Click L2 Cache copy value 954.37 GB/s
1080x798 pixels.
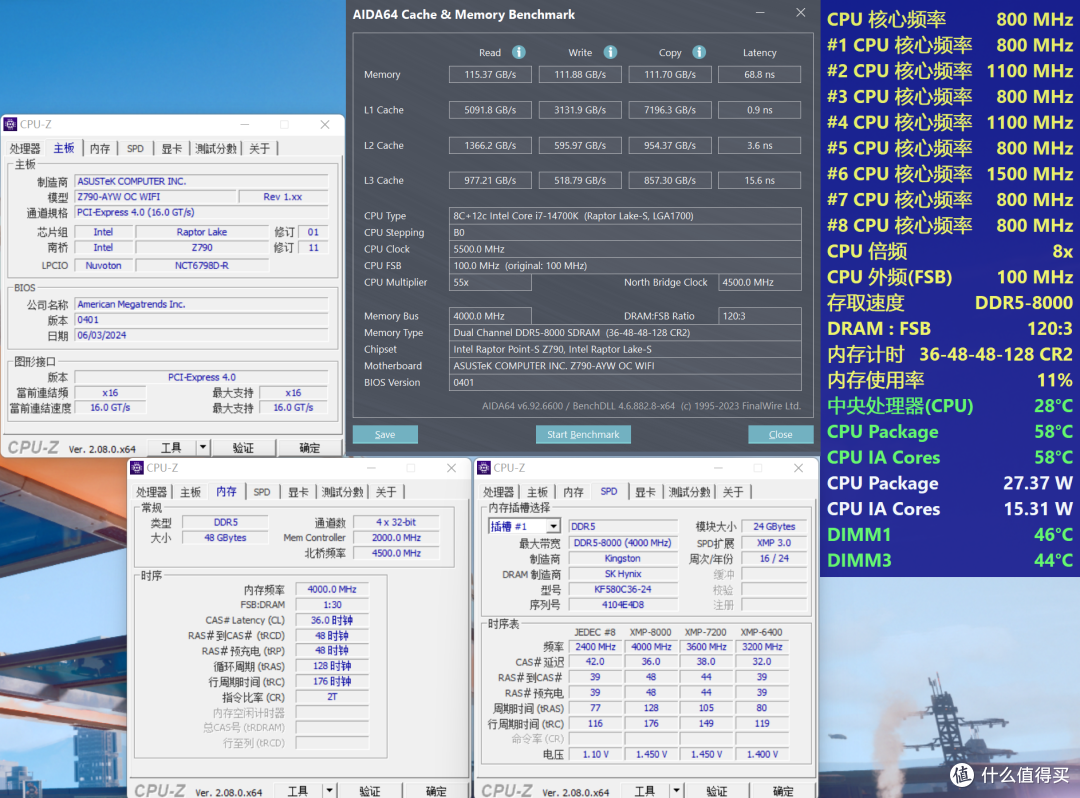coord(669,146)
